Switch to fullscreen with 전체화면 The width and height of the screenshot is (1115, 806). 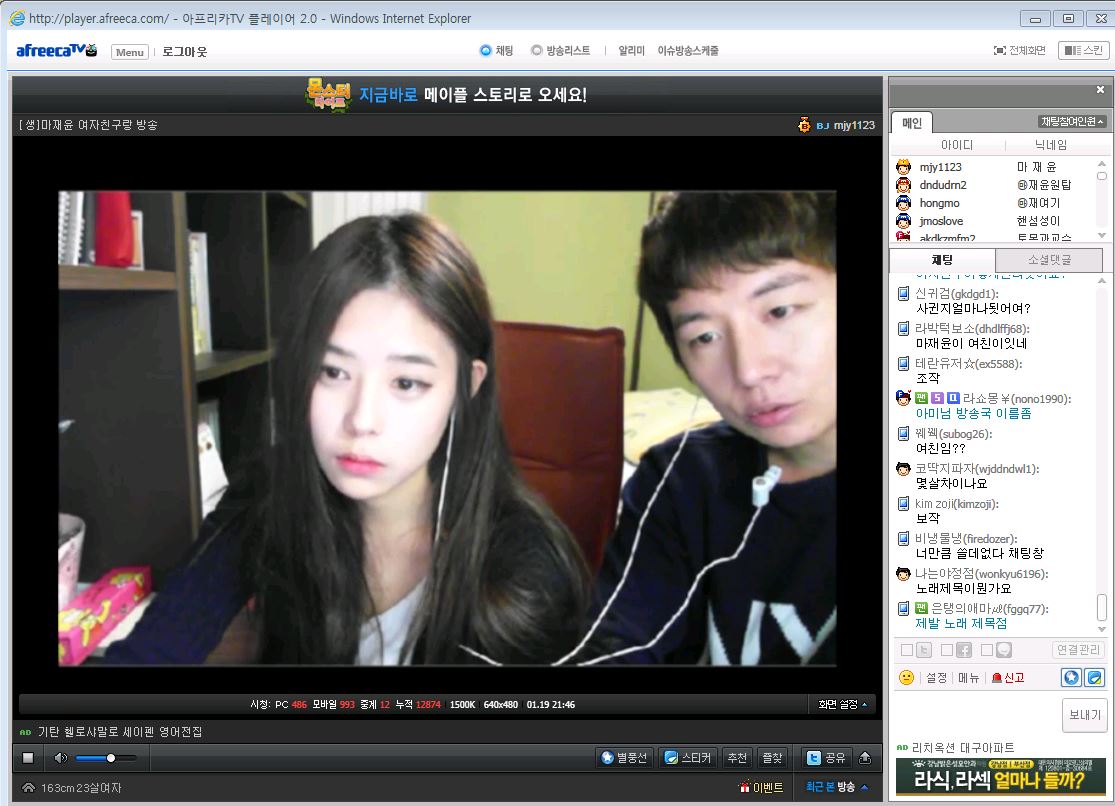point(1019,51)
